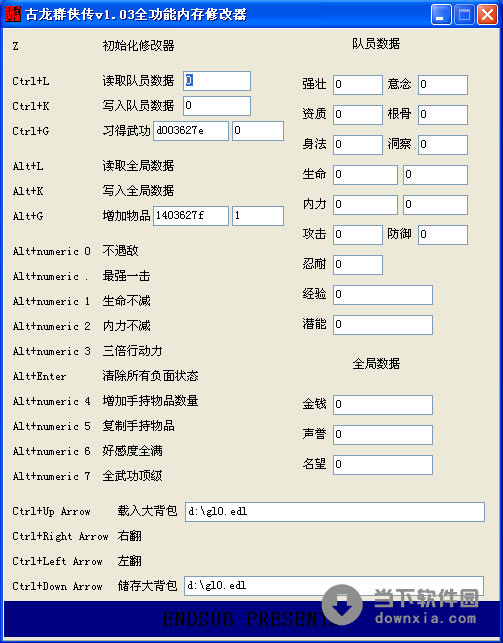Image resolution: width=503 pixels, height=643 pixels.
Task: Click the 根骨 stat field
Action: [443, 114]
